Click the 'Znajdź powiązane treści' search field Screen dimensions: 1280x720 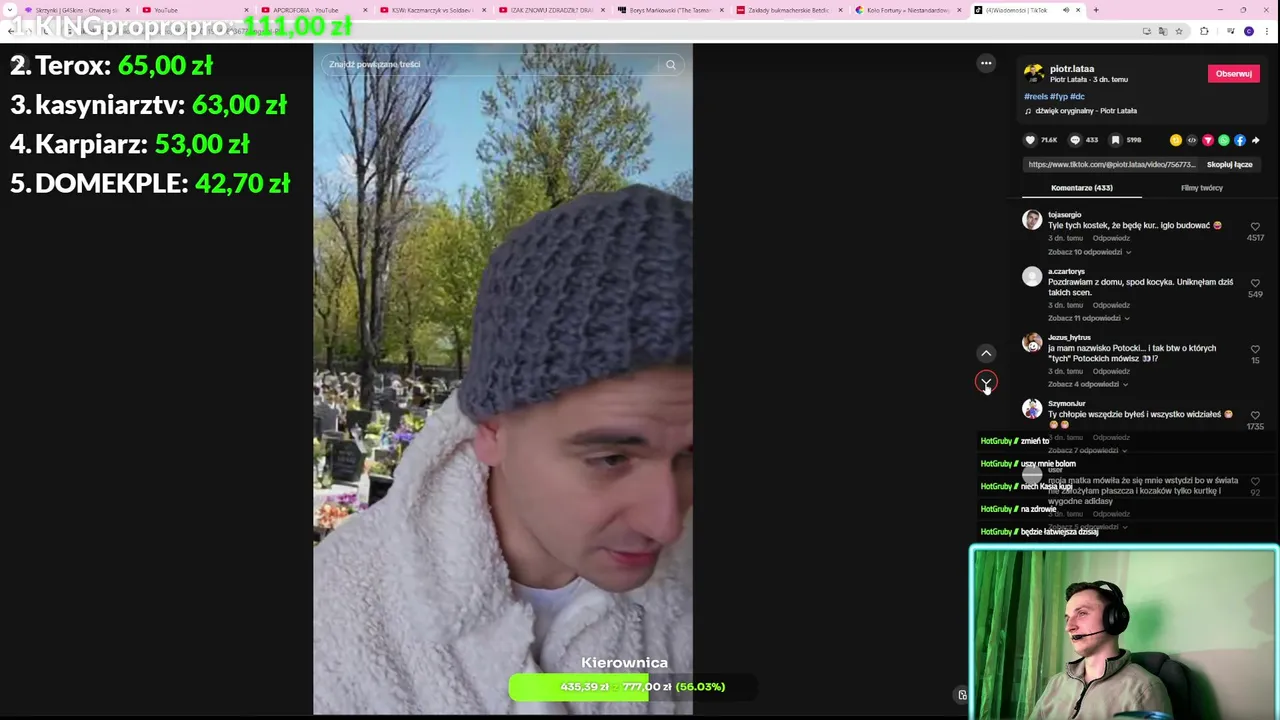pyautogui.click(x=490, y=64)
